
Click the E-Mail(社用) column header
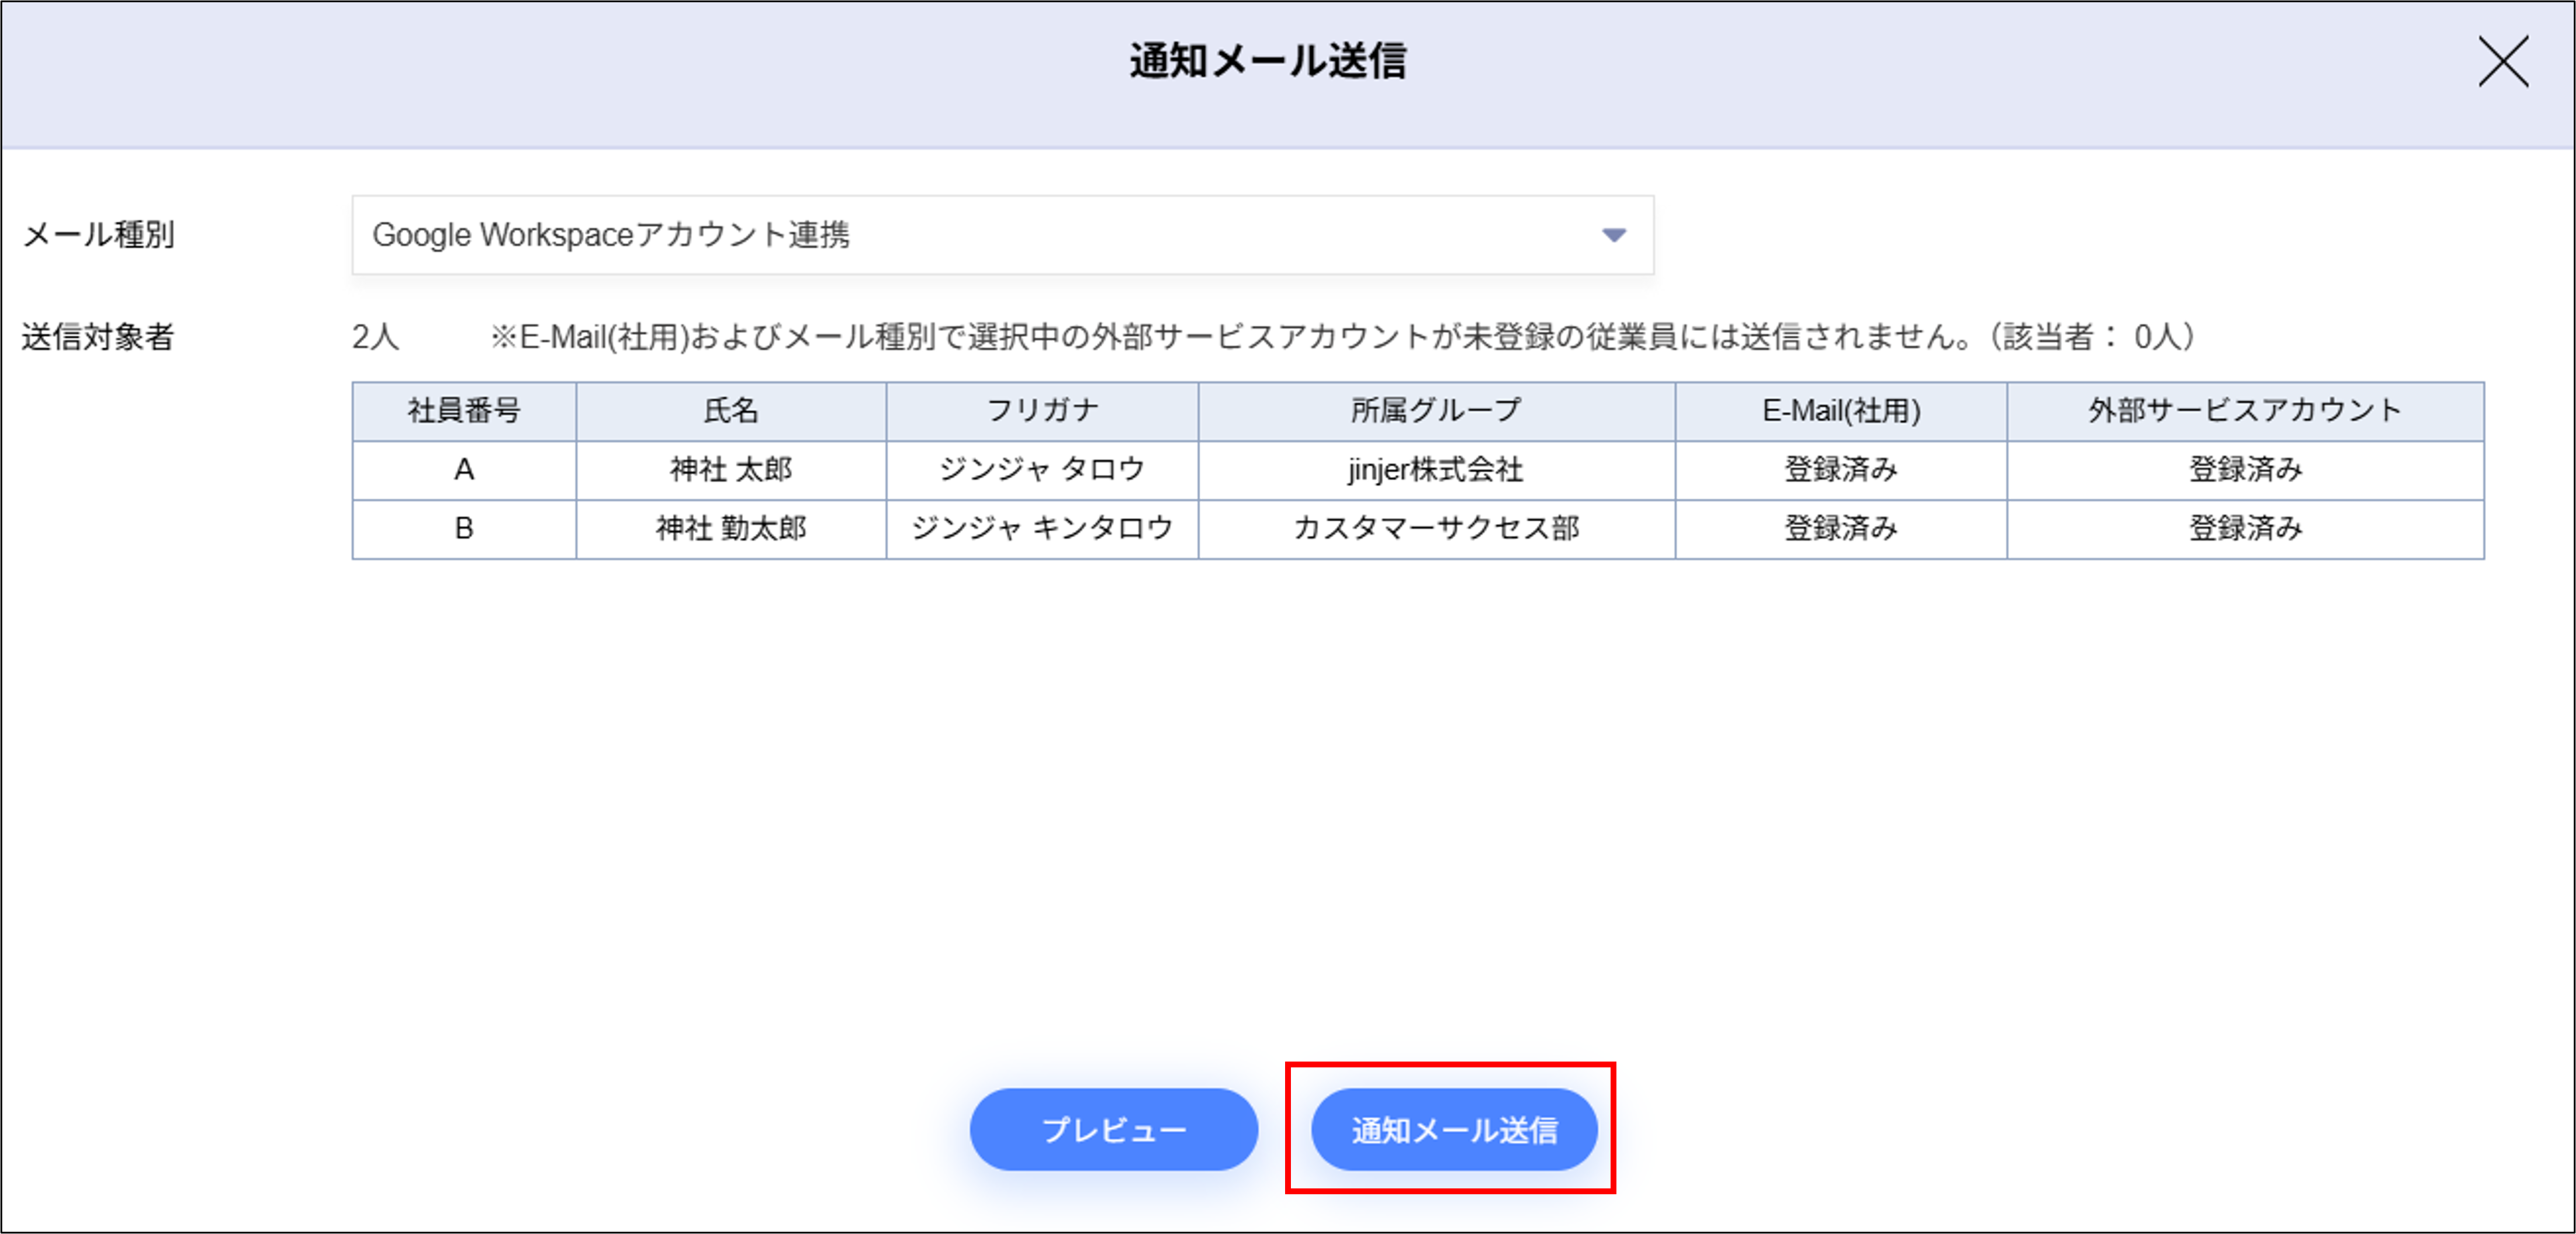[1840, 410]
